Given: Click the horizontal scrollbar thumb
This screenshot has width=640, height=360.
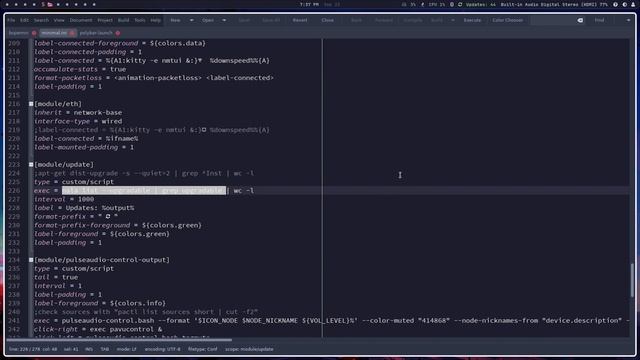Looking at the screenshot, I should tap(119, 340).
